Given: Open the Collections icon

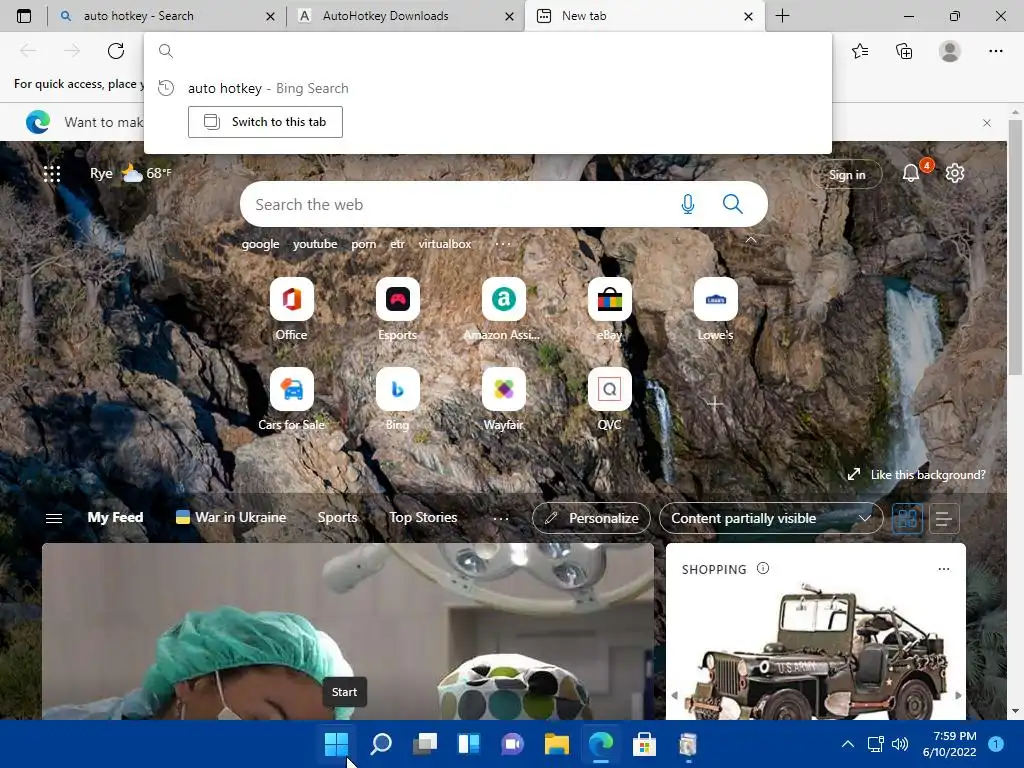Looking at the screenshot, I should (x=904, y=51).
